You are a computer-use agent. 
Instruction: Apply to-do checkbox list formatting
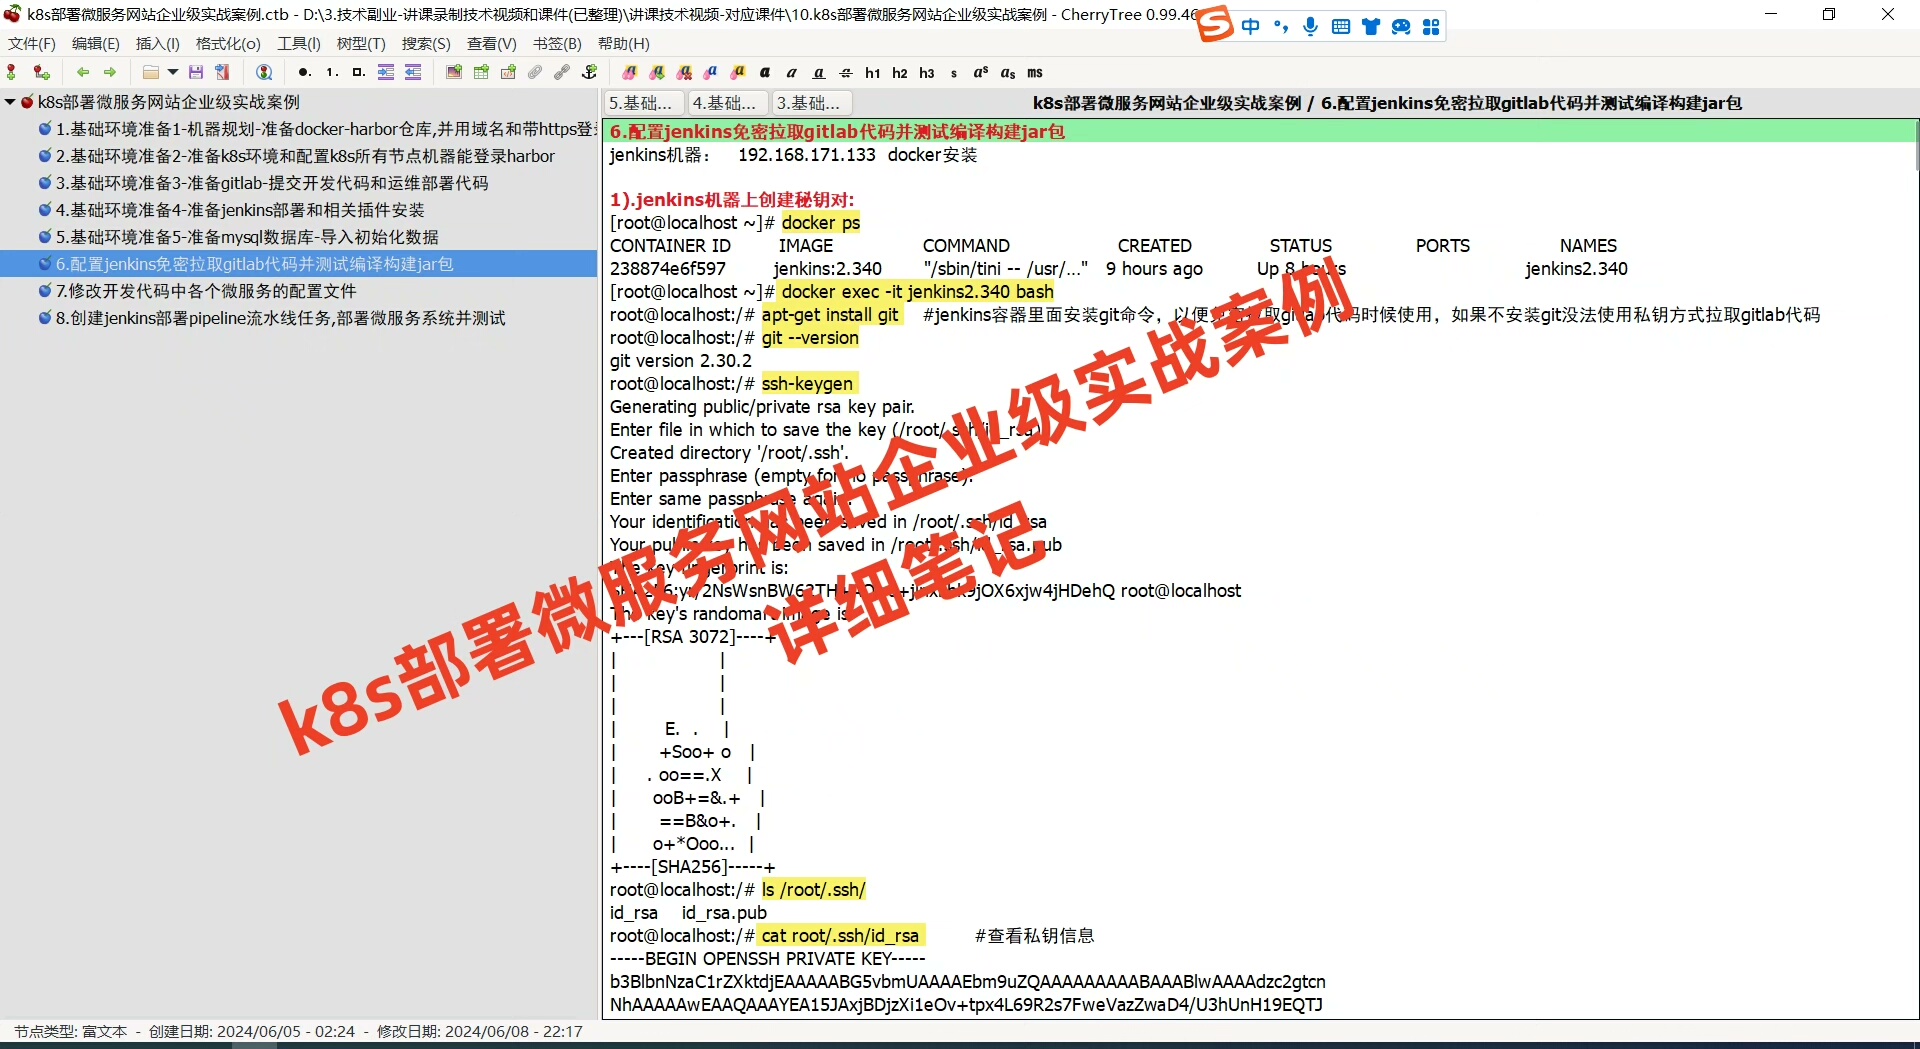coord(359,72)
